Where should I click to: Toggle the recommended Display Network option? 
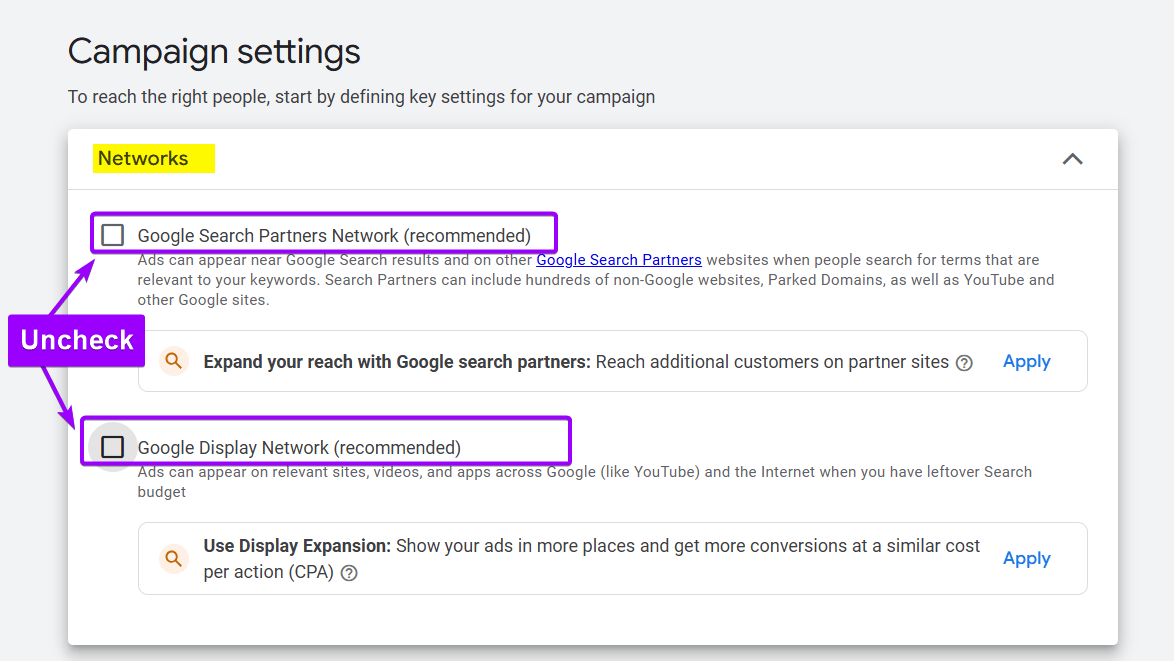(111, 446)
